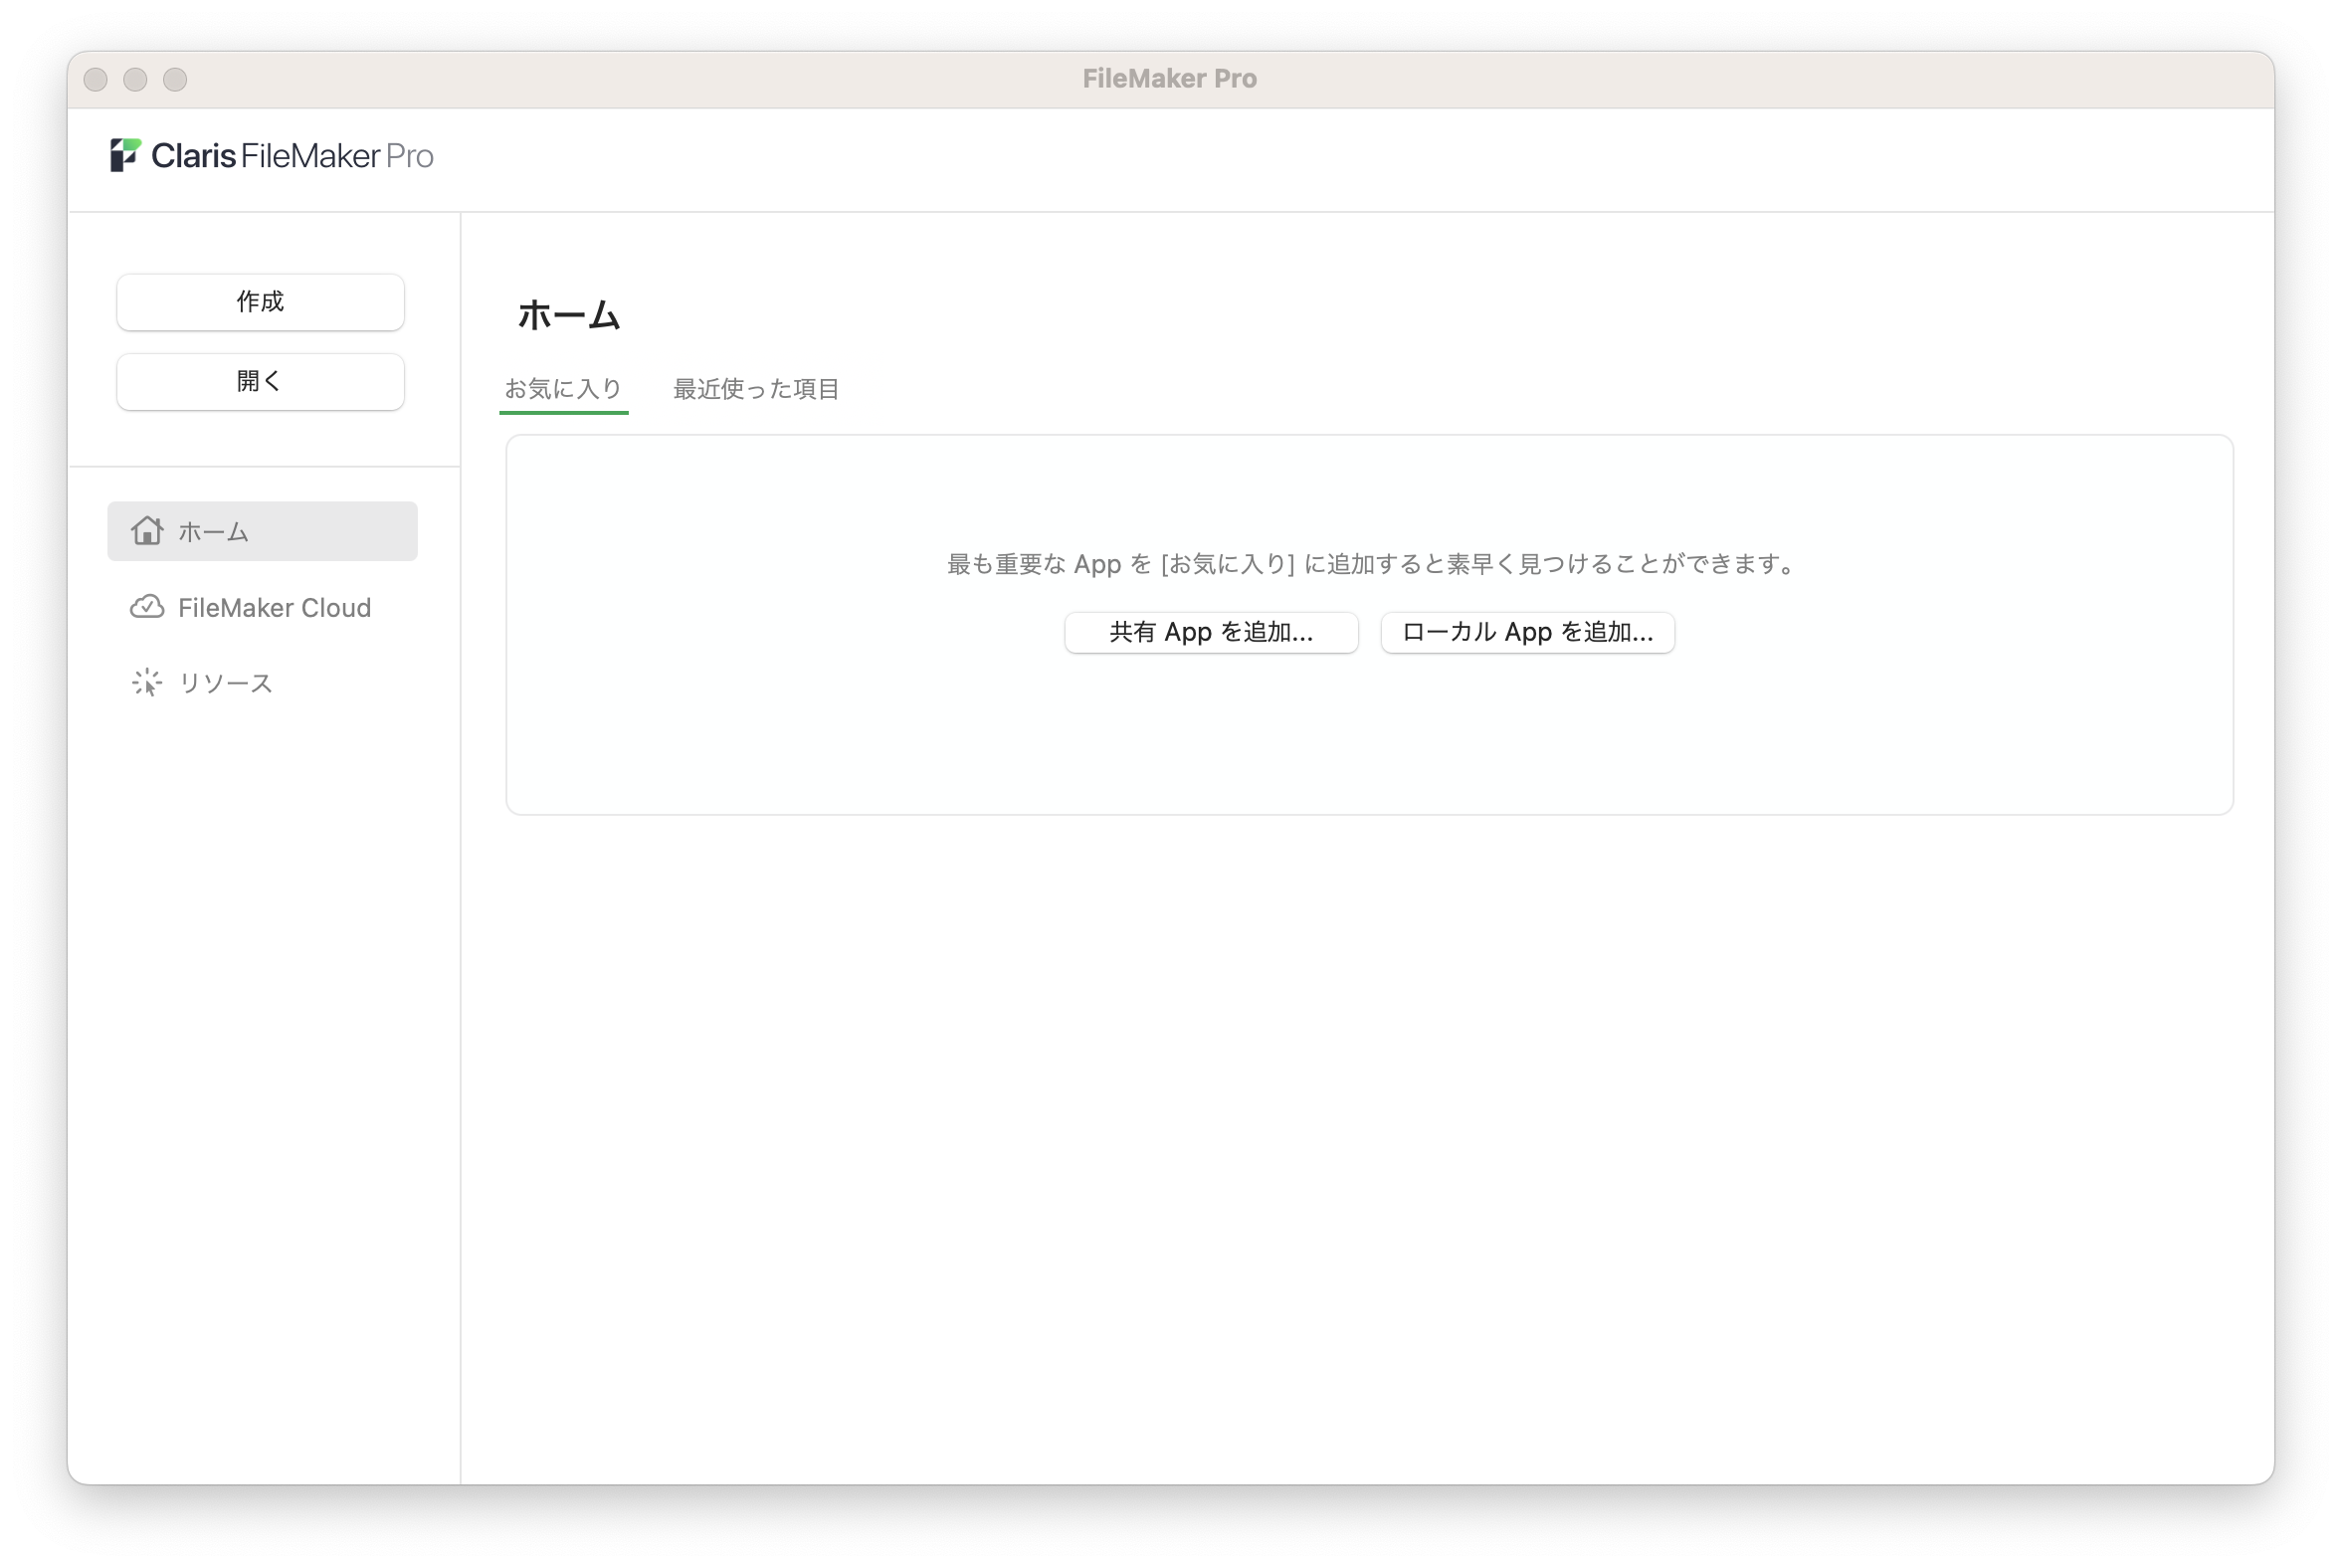
Task: Click the 作成 (Create) button
Action: 260,302
